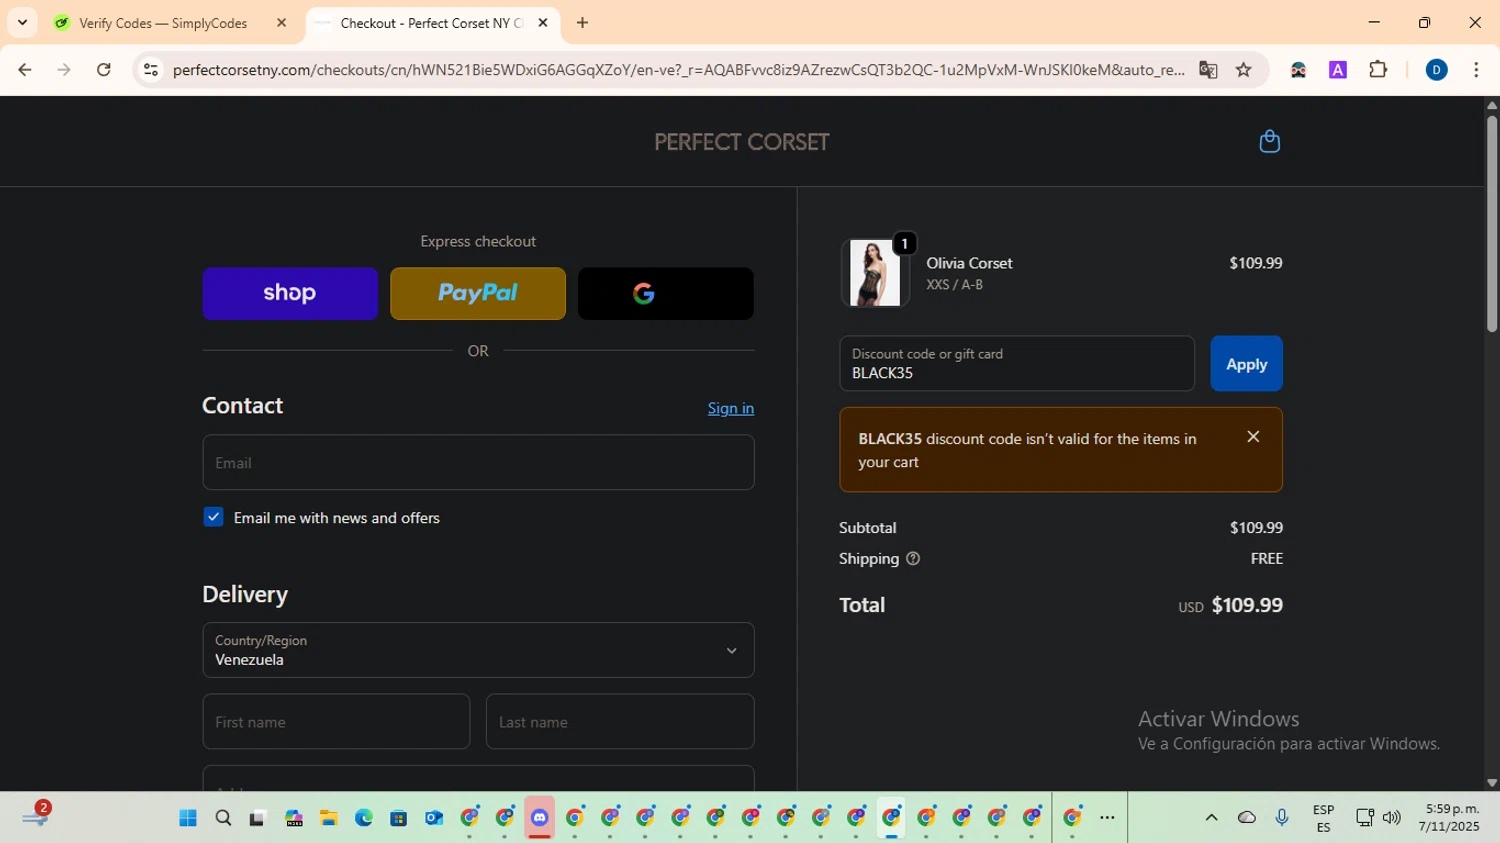Click the translate page icon
1500x843 pixels.
tap(1208, 70)
